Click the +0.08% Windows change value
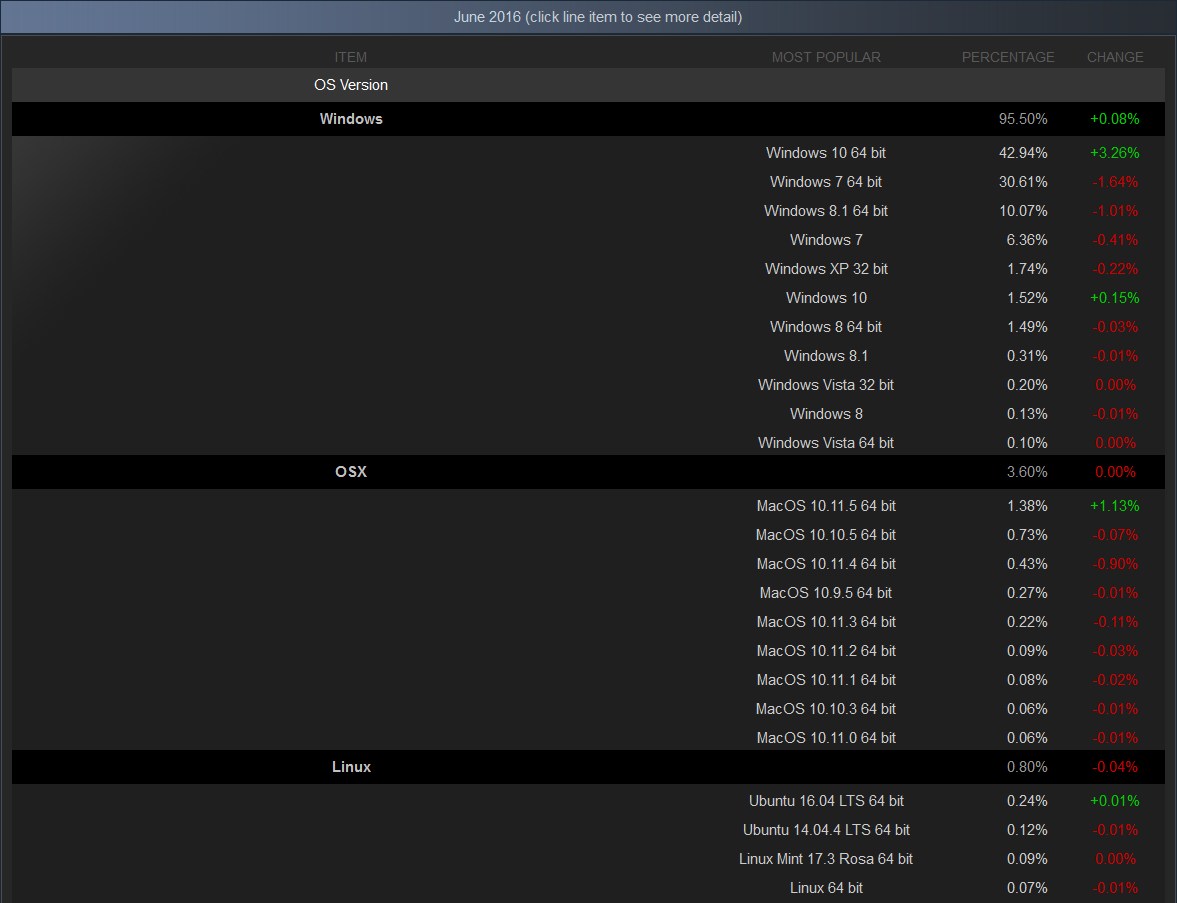1177x903 pixels. 1115,119
